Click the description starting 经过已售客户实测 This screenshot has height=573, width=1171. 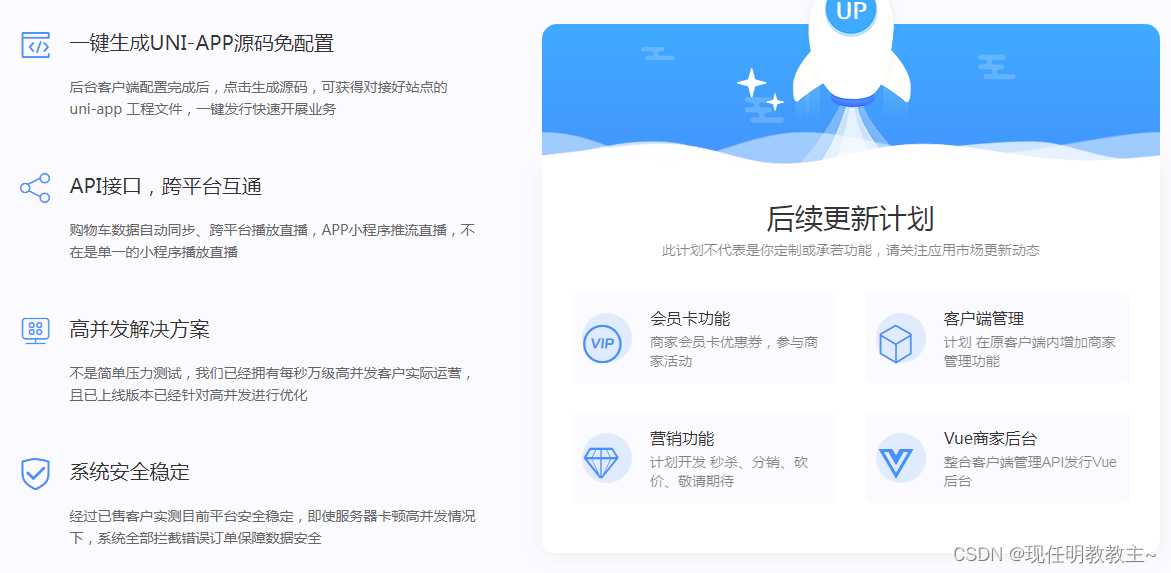[x=273, y=527]
